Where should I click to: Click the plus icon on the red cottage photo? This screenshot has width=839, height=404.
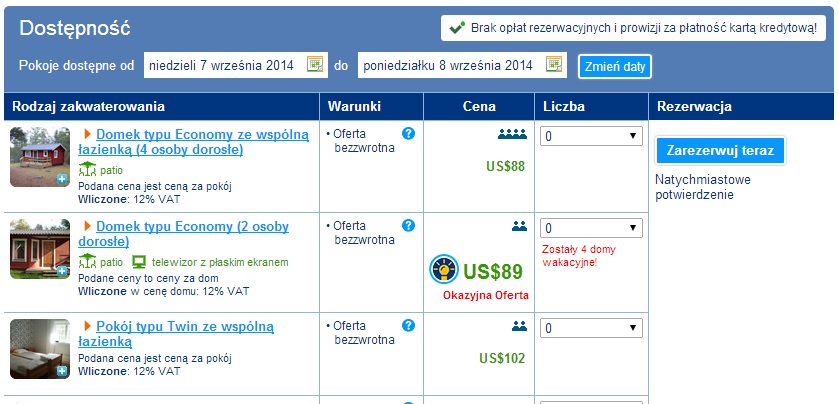pos(62,179)
